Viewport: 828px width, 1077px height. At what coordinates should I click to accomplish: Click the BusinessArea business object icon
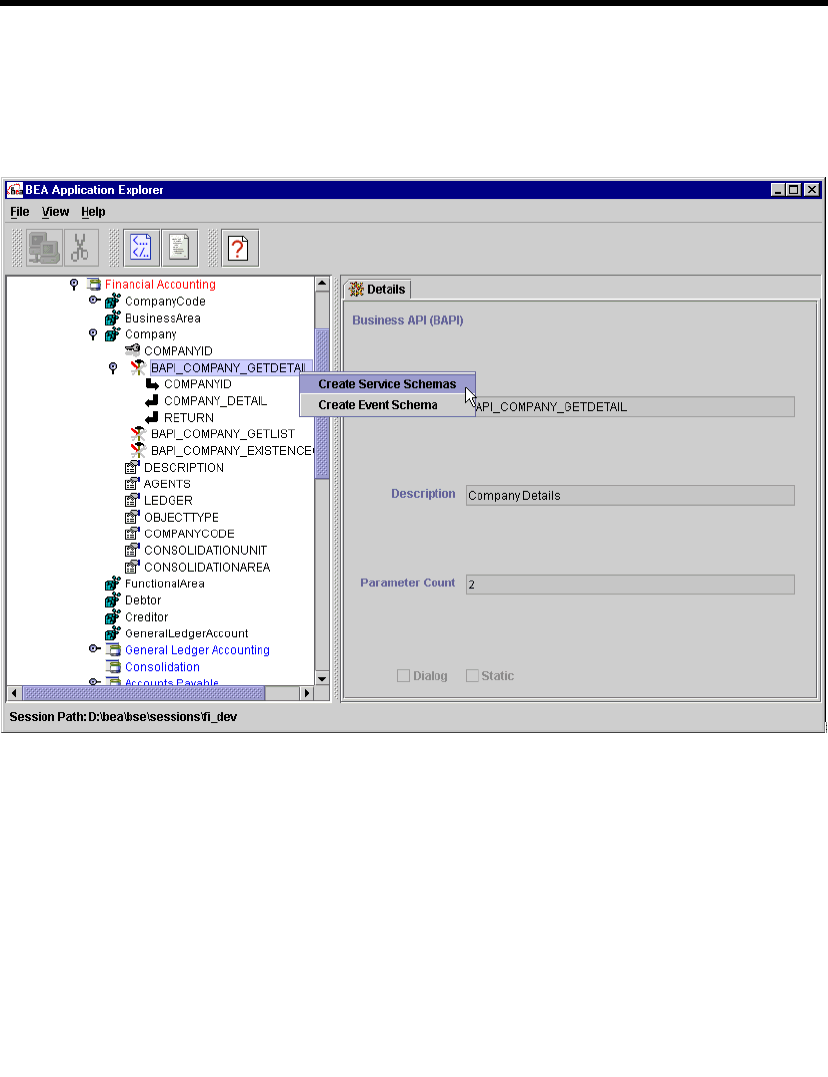click(113, 318)
